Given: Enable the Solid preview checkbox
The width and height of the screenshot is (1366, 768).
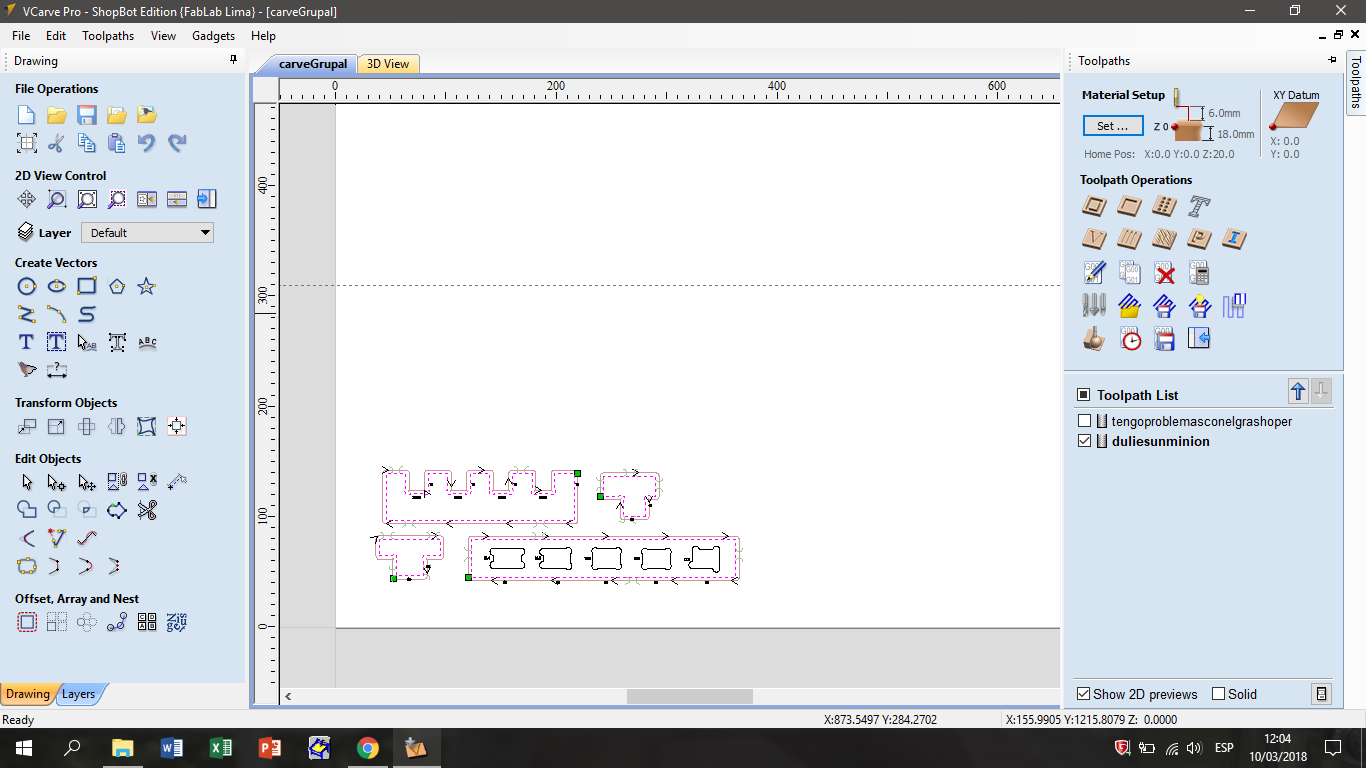Looking at the screenshot, I should (1218, 694).
